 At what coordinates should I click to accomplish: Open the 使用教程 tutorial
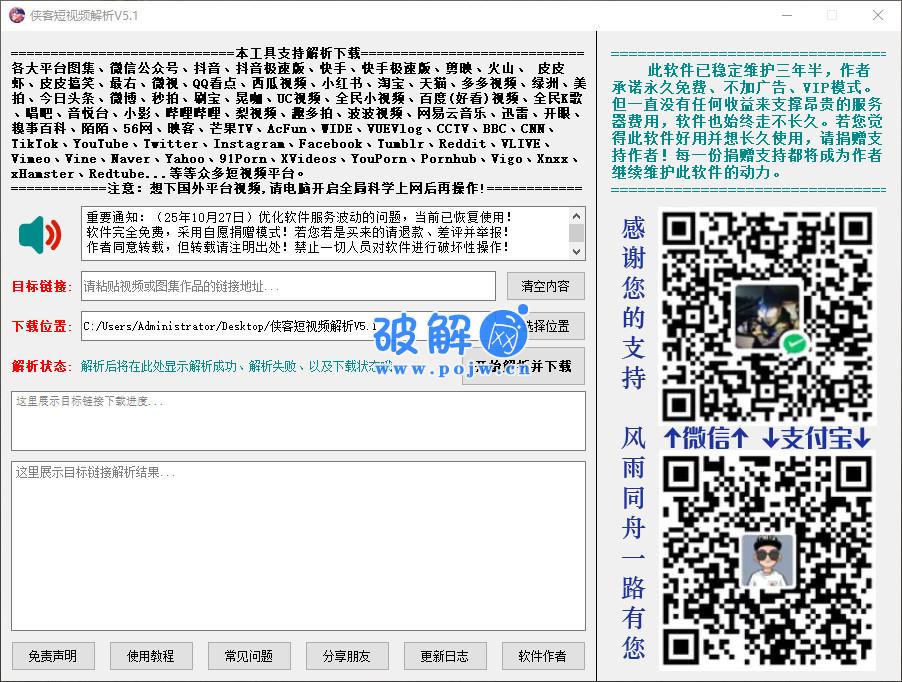click(151, 656)
